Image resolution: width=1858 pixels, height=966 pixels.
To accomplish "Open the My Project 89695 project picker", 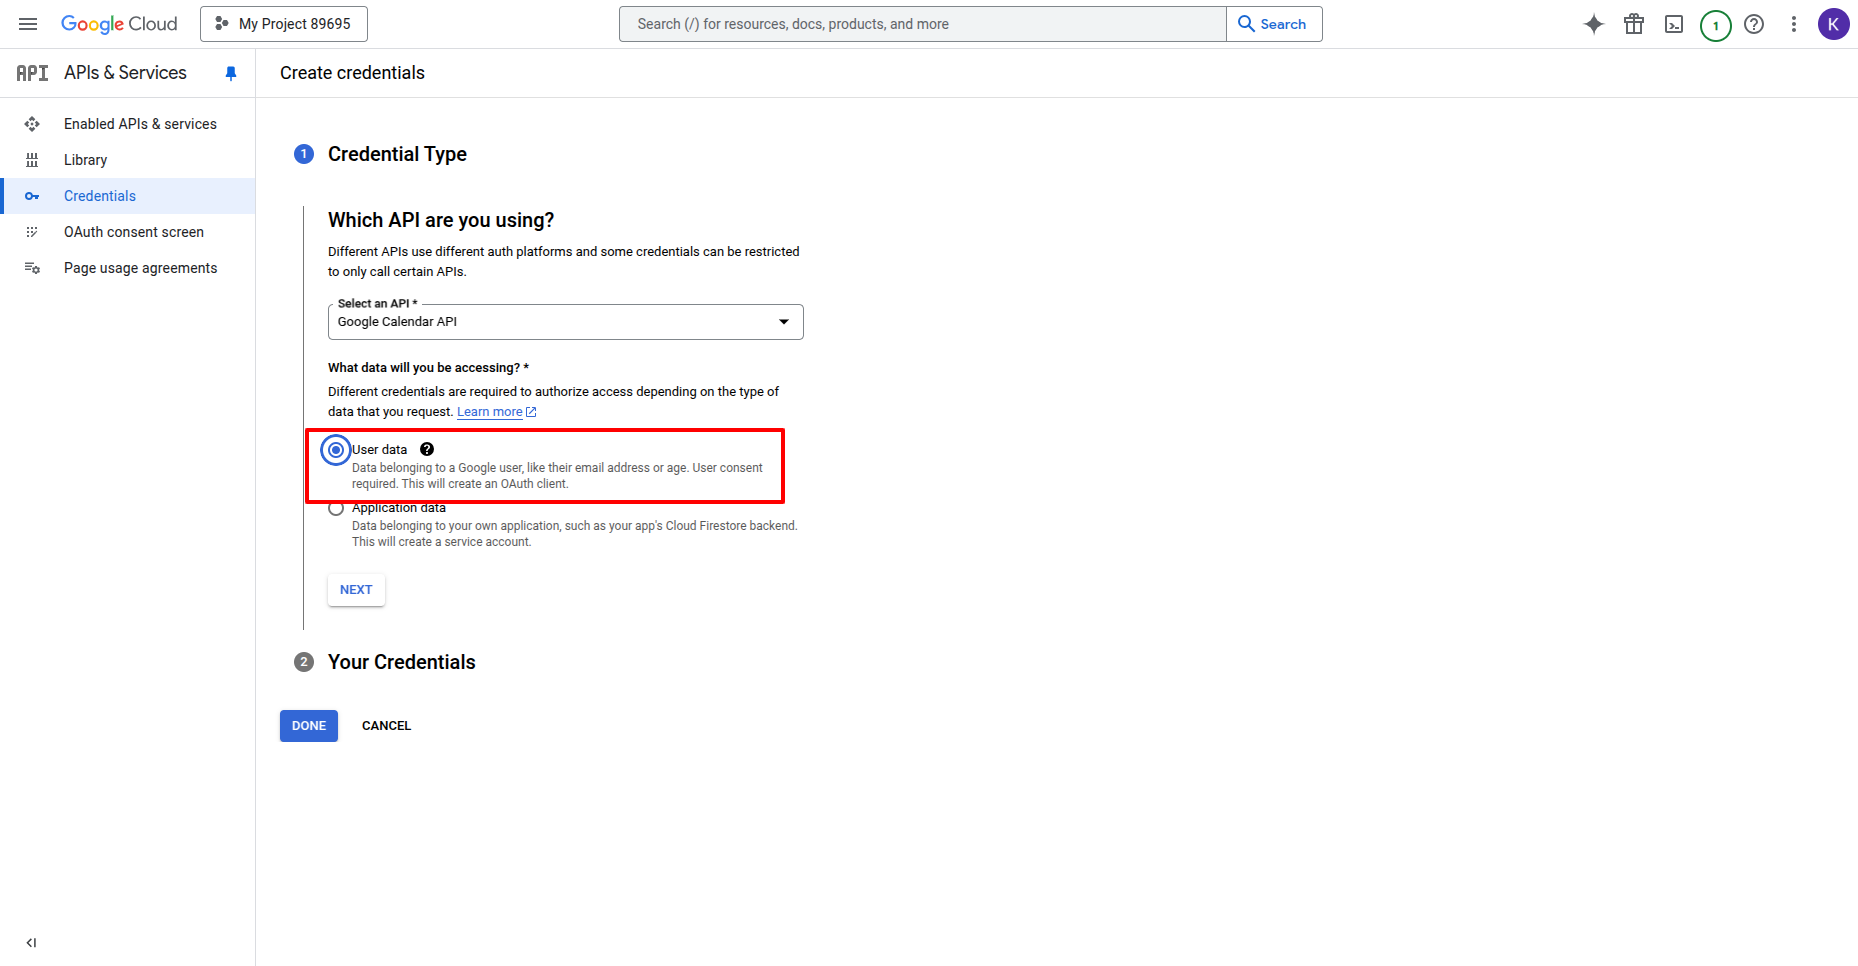I will 284,24.
